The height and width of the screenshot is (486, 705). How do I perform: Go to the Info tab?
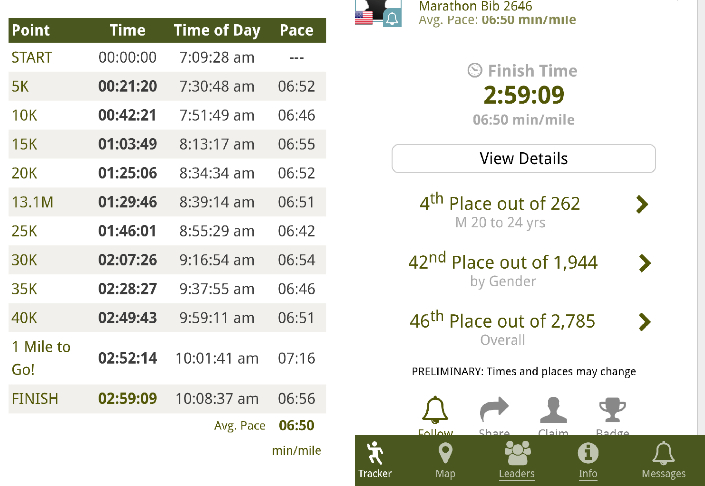[588, 460]
